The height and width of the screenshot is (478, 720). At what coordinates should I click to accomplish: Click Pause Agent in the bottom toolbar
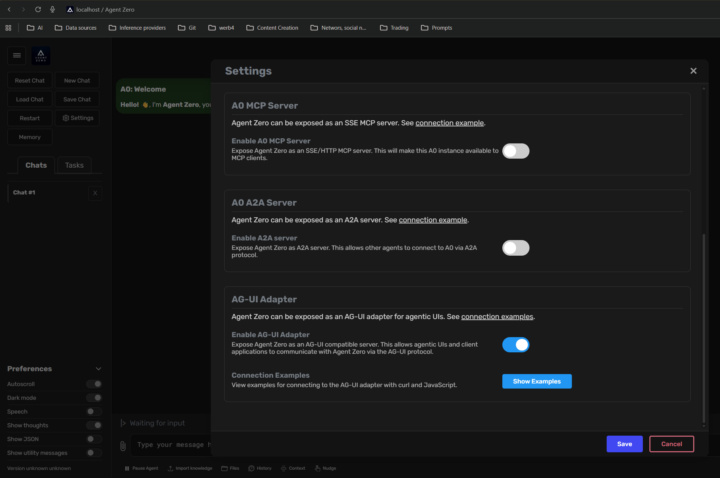click(x=141, y=468)
